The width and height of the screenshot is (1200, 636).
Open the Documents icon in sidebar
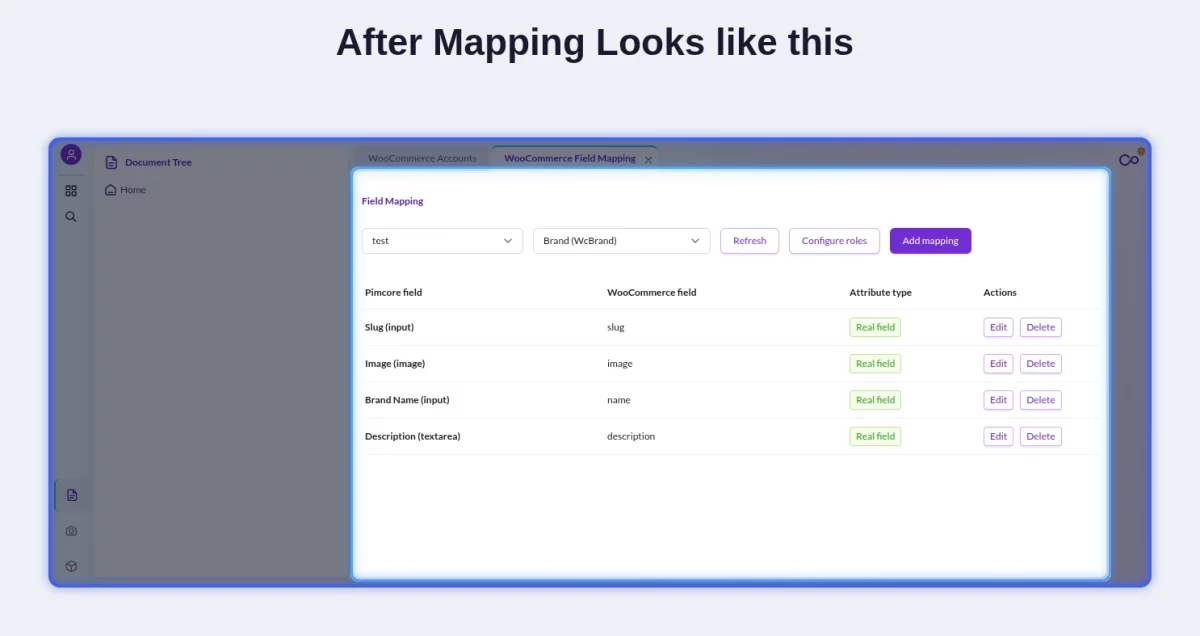[x=71, y=495]
